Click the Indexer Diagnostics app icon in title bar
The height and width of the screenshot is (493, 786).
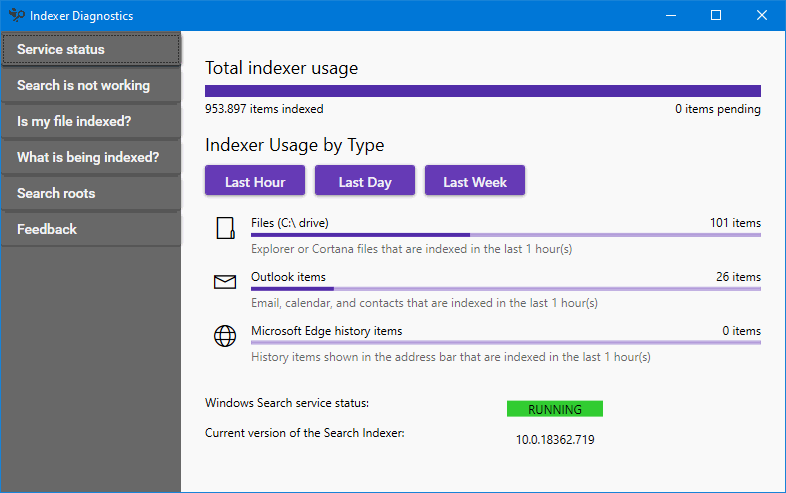pyautogui.click(x=17, y=15)
